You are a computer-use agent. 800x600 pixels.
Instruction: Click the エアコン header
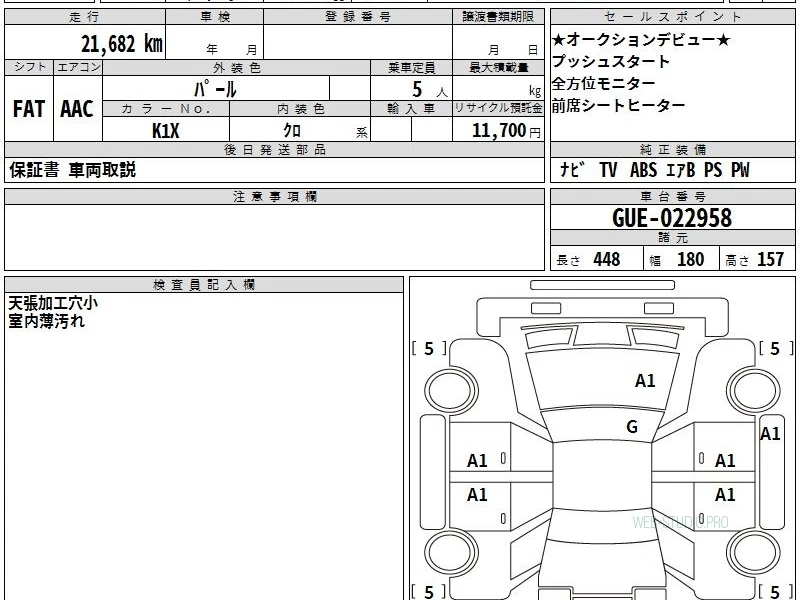pyautogui.click(x=78, y=67)
